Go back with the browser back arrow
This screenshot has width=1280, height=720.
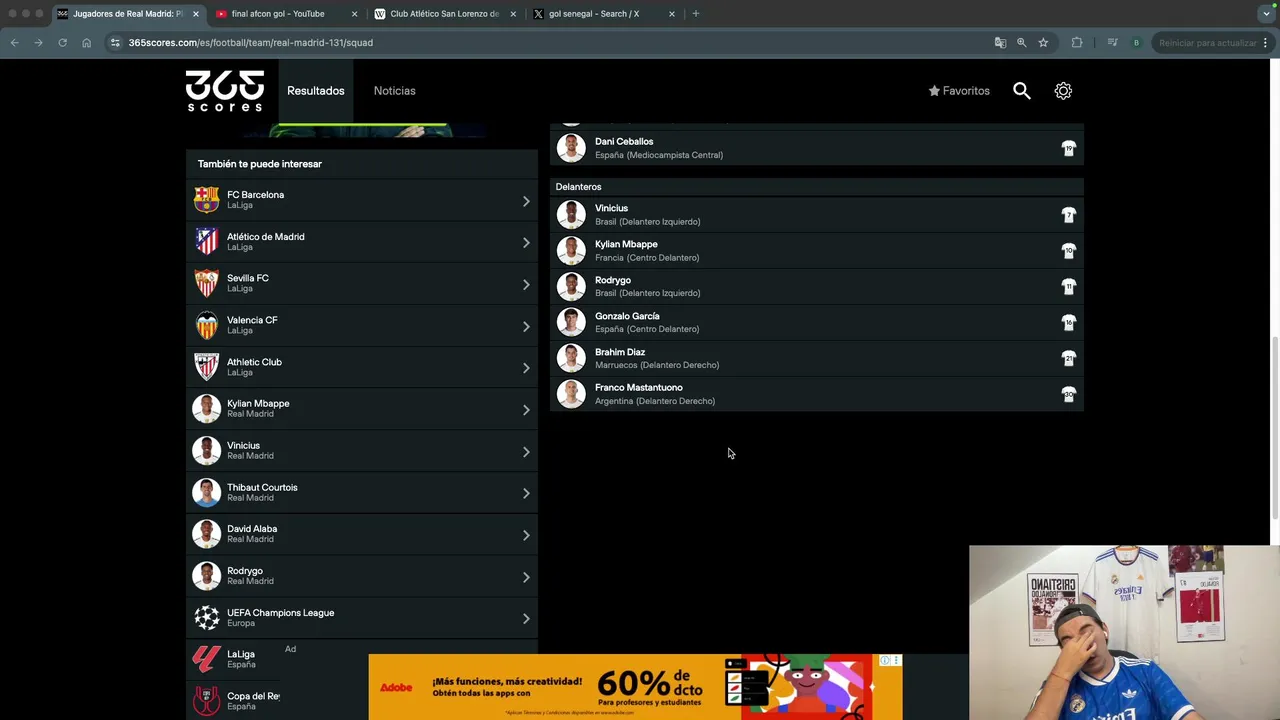14,43
